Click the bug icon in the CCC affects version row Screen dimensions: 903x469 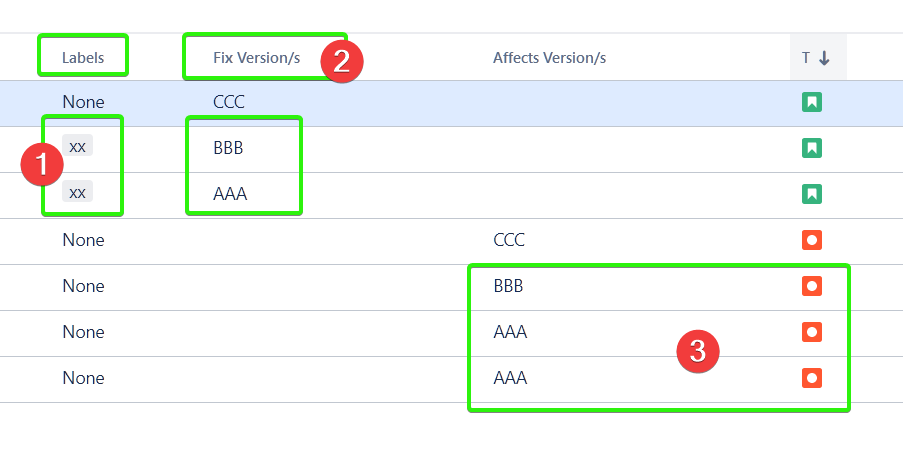[x=811, y=240]
